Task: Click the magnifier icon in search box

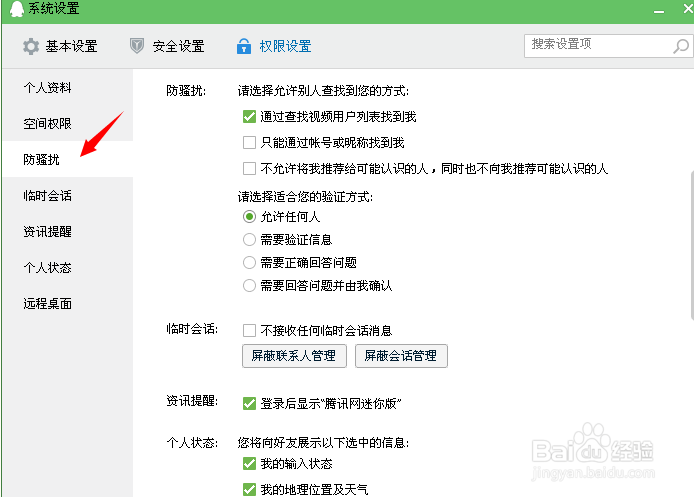Action: point(681,46)
